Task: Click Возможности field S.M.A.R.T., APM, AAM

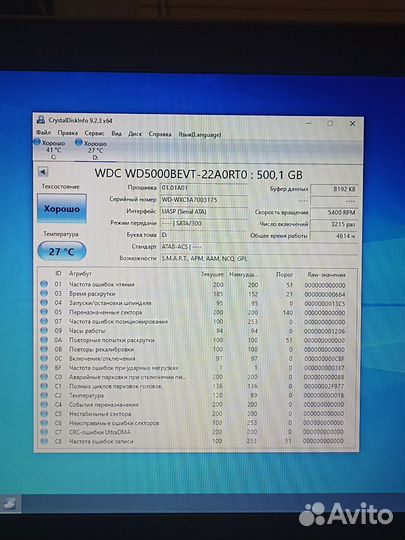Action: 259,259
